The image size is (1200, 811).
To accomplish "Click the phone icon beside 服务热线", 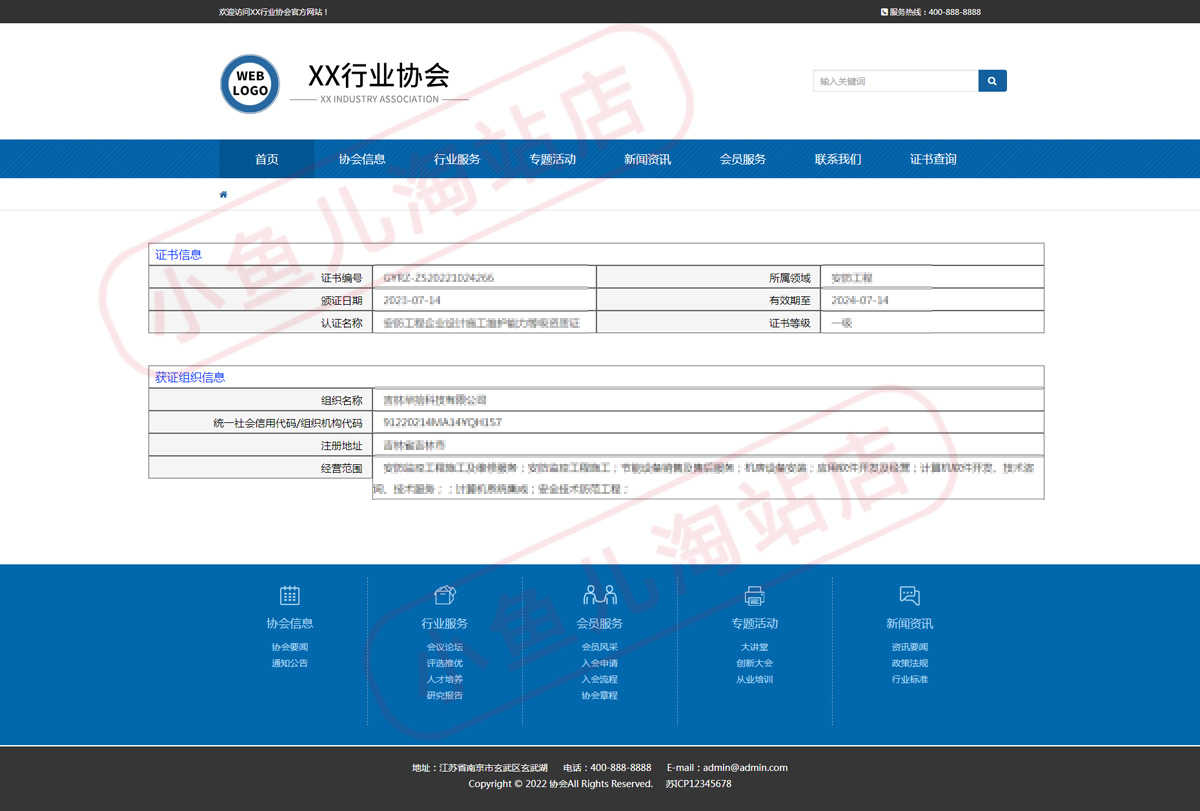I will coord(884,12).
